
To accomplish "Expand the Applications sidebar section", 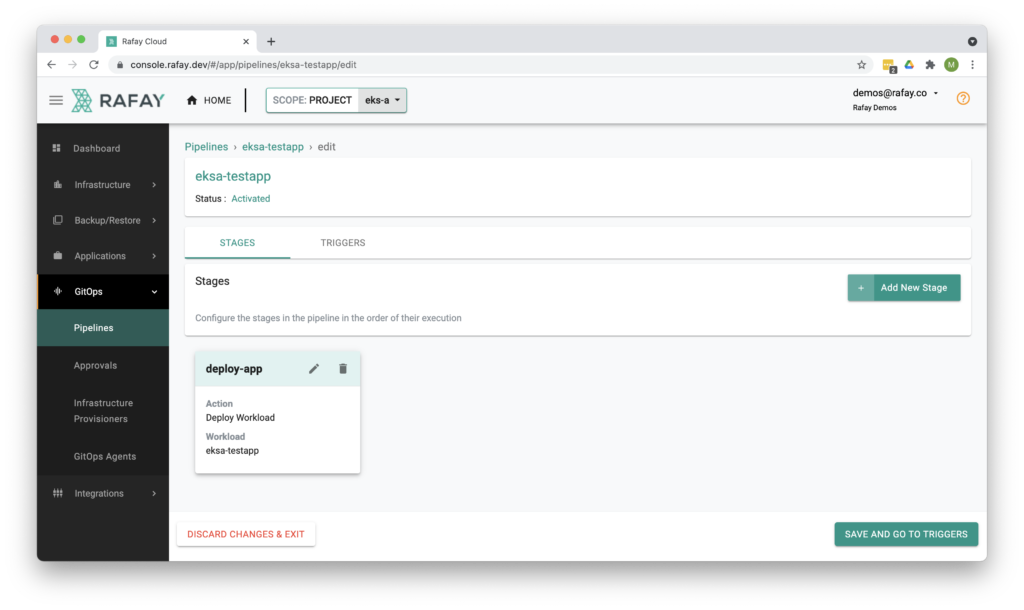I will 103,256.
